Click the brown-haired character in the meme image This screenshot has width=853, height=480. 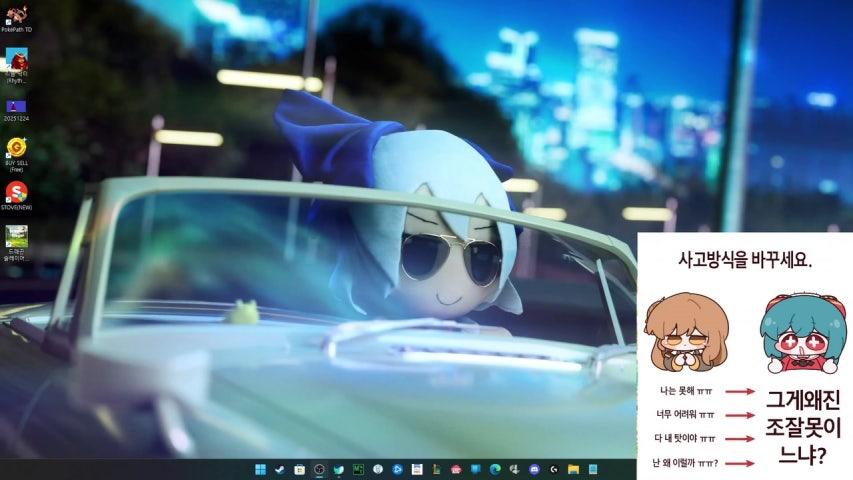click(x=686, y=332)
